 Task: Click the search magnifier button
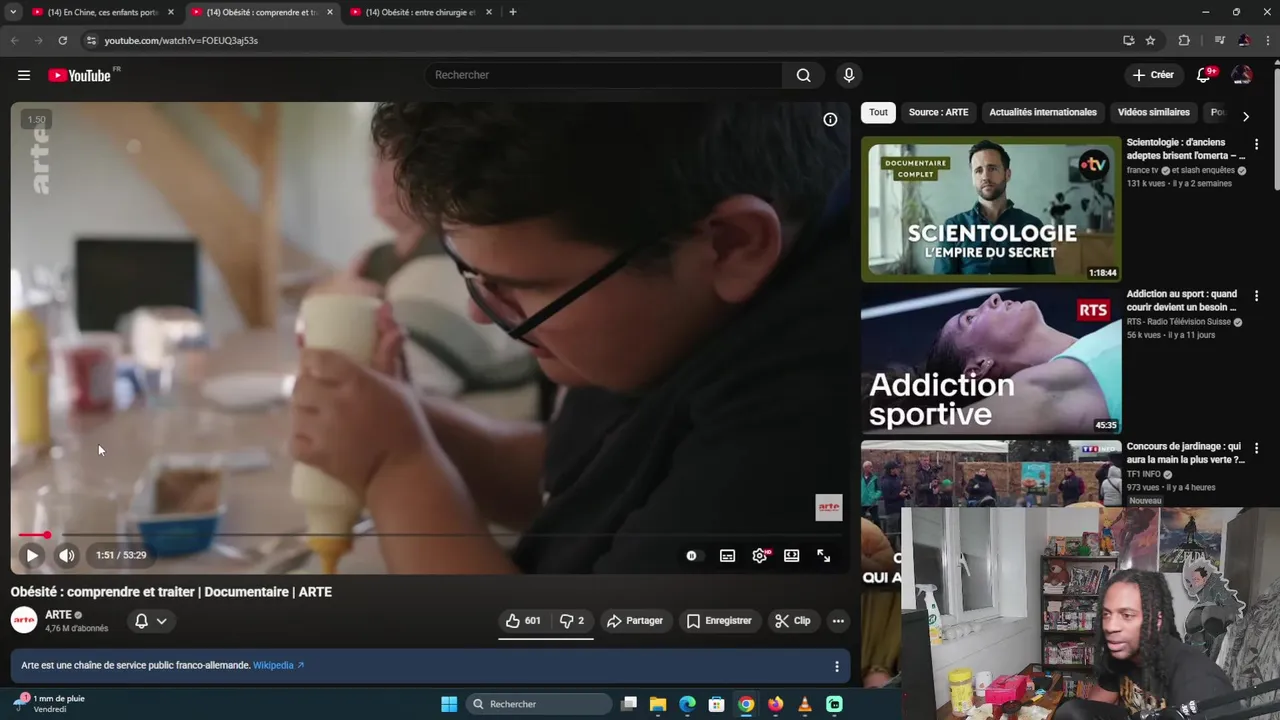coord(803,75)
